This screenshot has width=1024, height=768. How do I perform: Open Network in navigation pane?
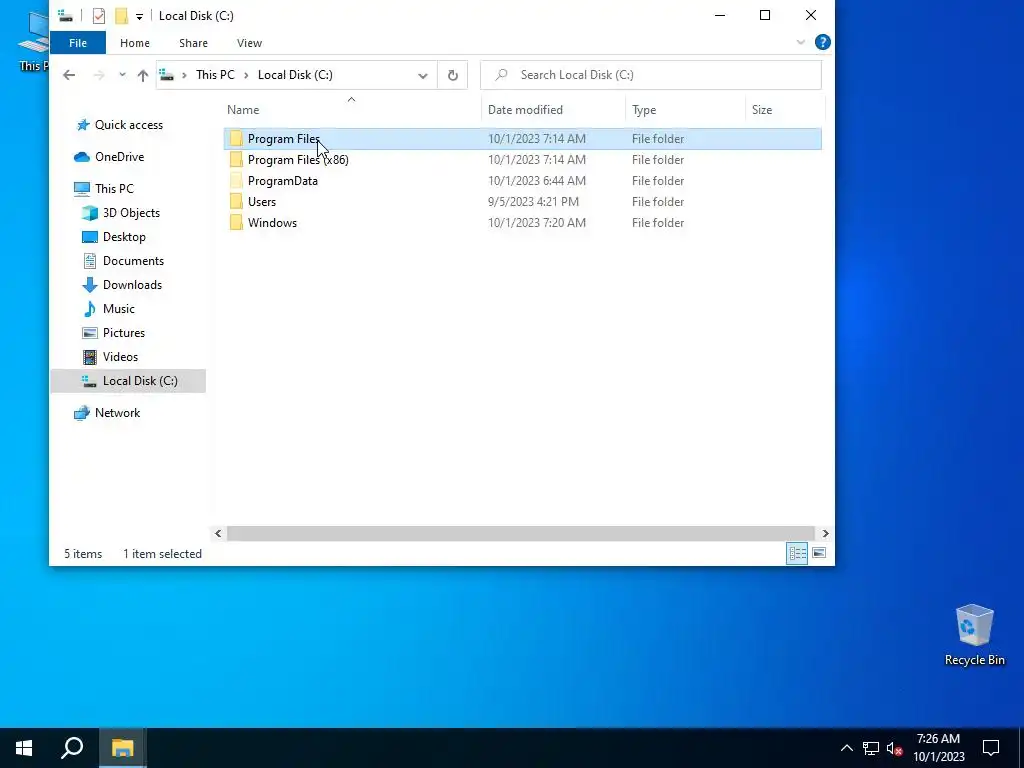pos(118,413)
